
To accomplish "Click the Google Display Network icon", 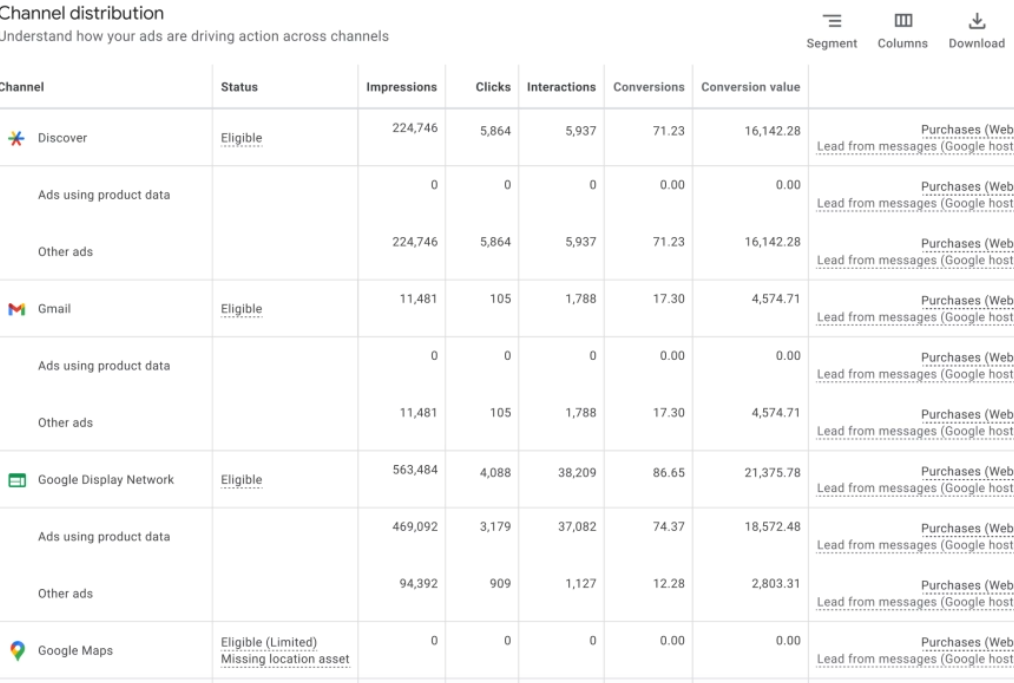I will click(x=16, y=480).
